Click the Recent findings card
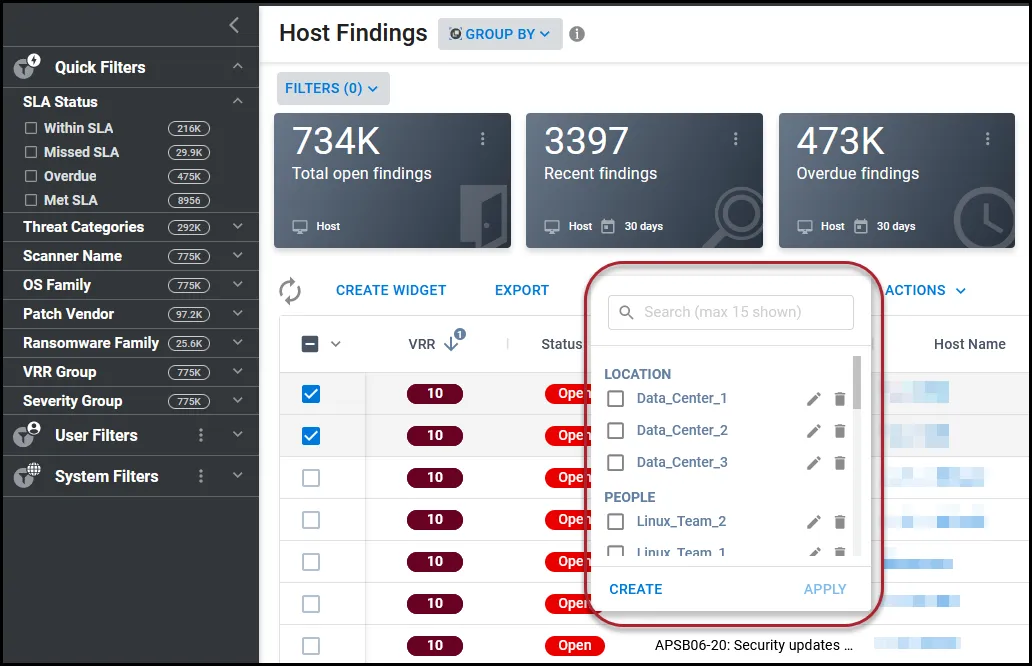Screen dimensions: 1032x666 [644, 180]
